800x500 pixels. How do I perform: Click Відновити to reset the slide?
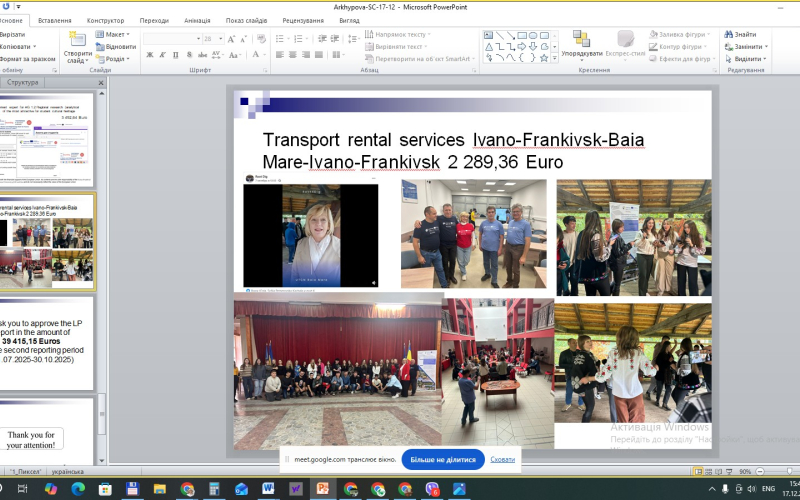click(116, 46)
